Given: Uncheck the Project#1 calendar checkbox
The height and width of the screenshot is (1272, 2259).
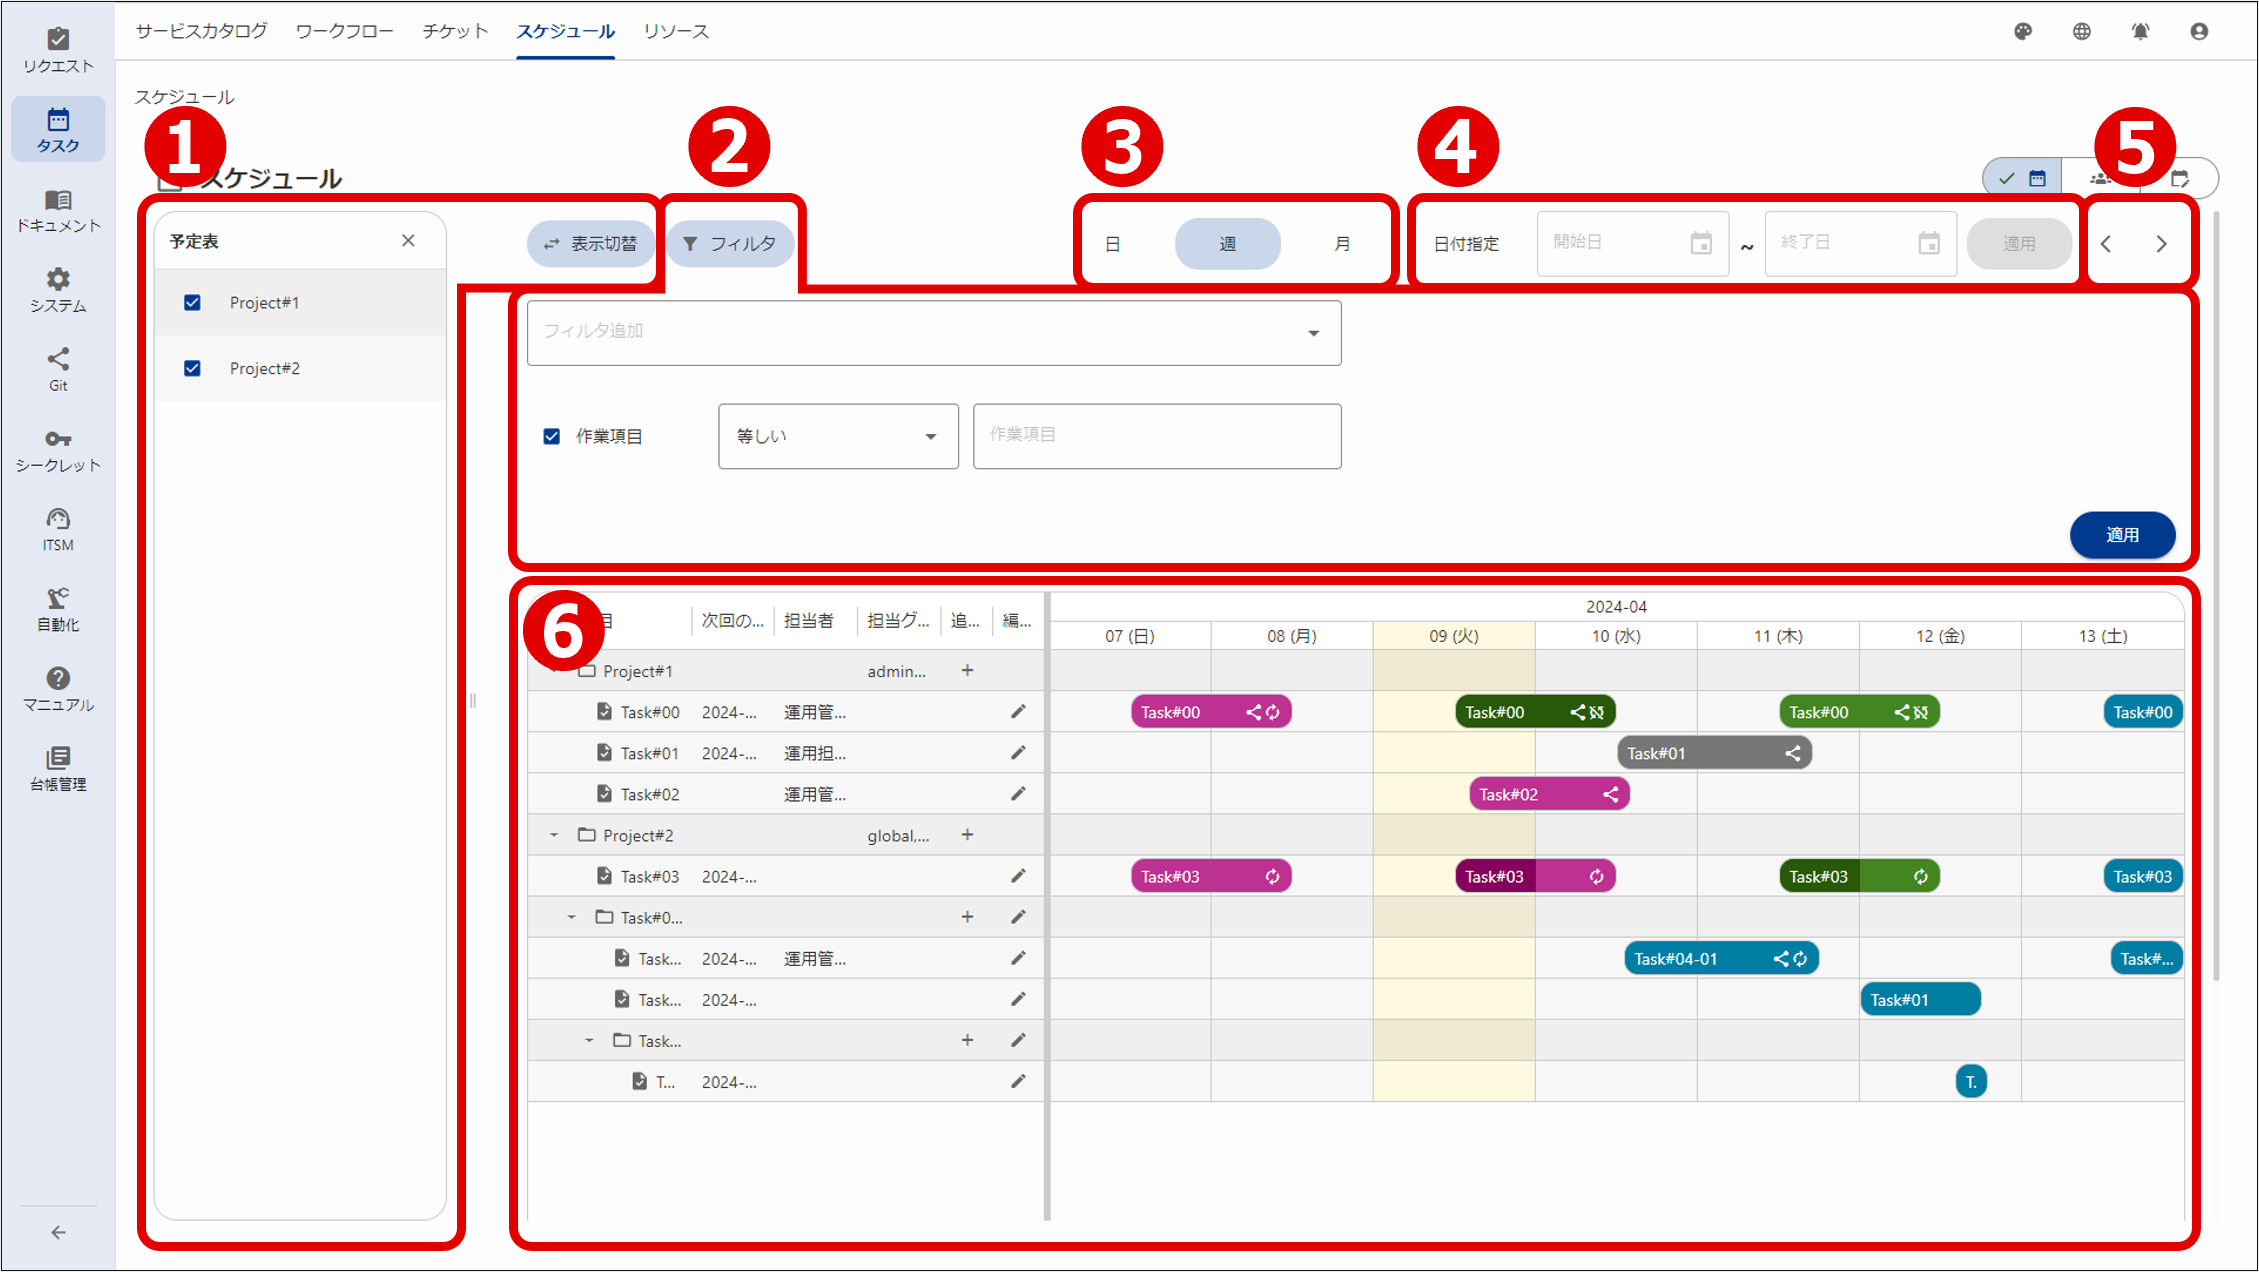Looking at the screenshot, I should point(192,302).
